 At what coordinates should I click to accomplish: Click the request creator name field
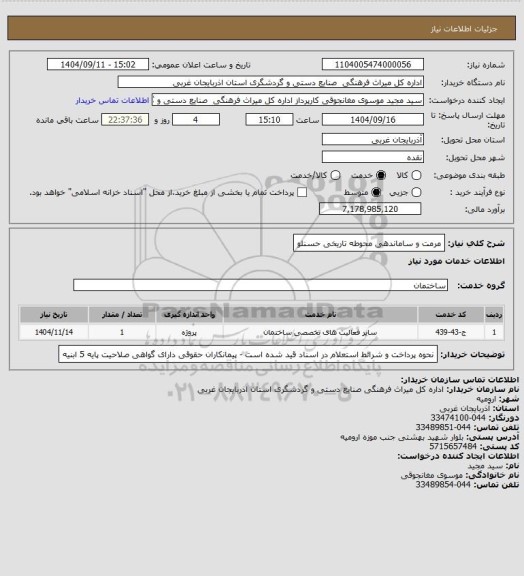pyautogui.click(x=288, y=100)
